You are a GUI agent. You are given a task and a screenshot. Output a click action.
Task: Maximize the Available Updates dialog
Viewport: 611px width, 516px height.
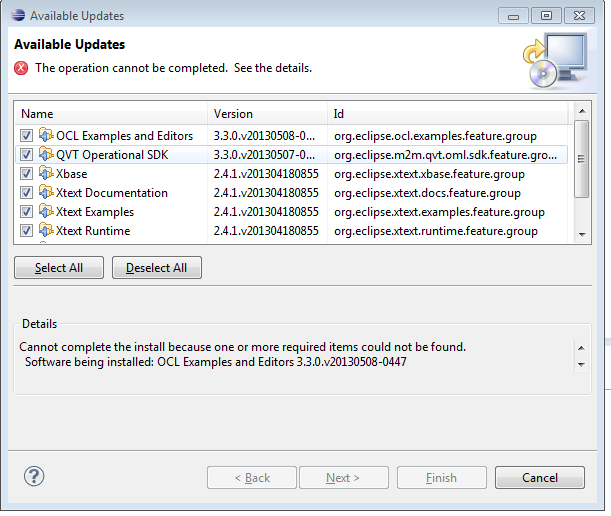546,16
